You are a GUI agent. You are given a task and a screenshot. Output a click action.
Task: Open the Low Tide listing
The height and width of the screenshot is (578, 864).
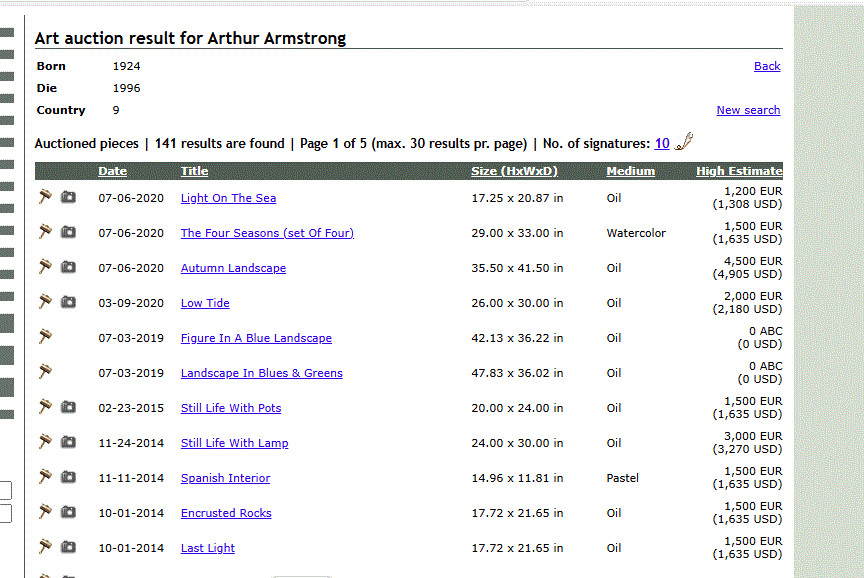coord(205,303)
